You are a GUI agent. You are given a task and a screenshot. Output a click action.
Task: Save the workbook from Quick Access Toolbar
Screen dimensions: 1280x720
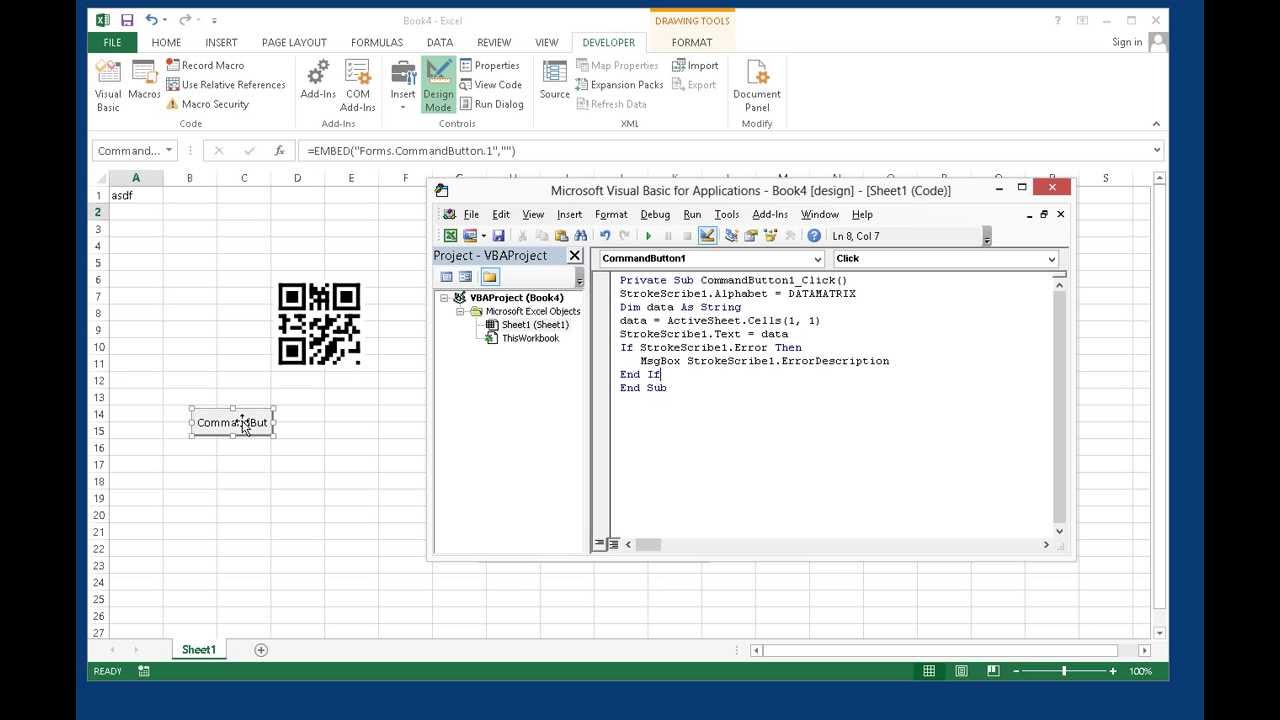pos(127,20)
